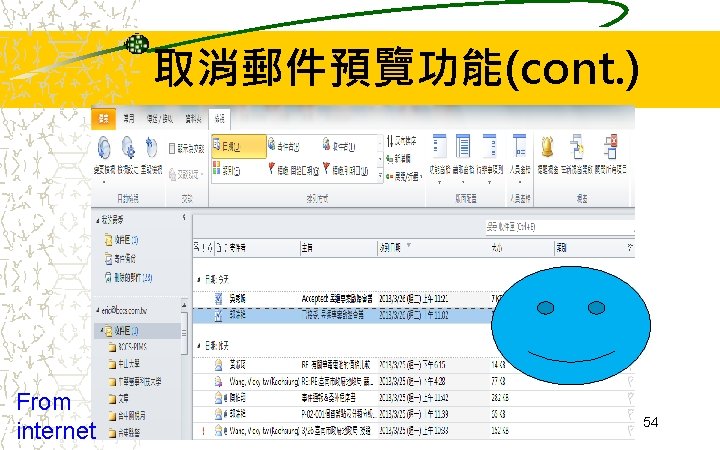Collapse the Date: Yesterday group
This screenshot has height=450, width=720.
click(199, 345)
